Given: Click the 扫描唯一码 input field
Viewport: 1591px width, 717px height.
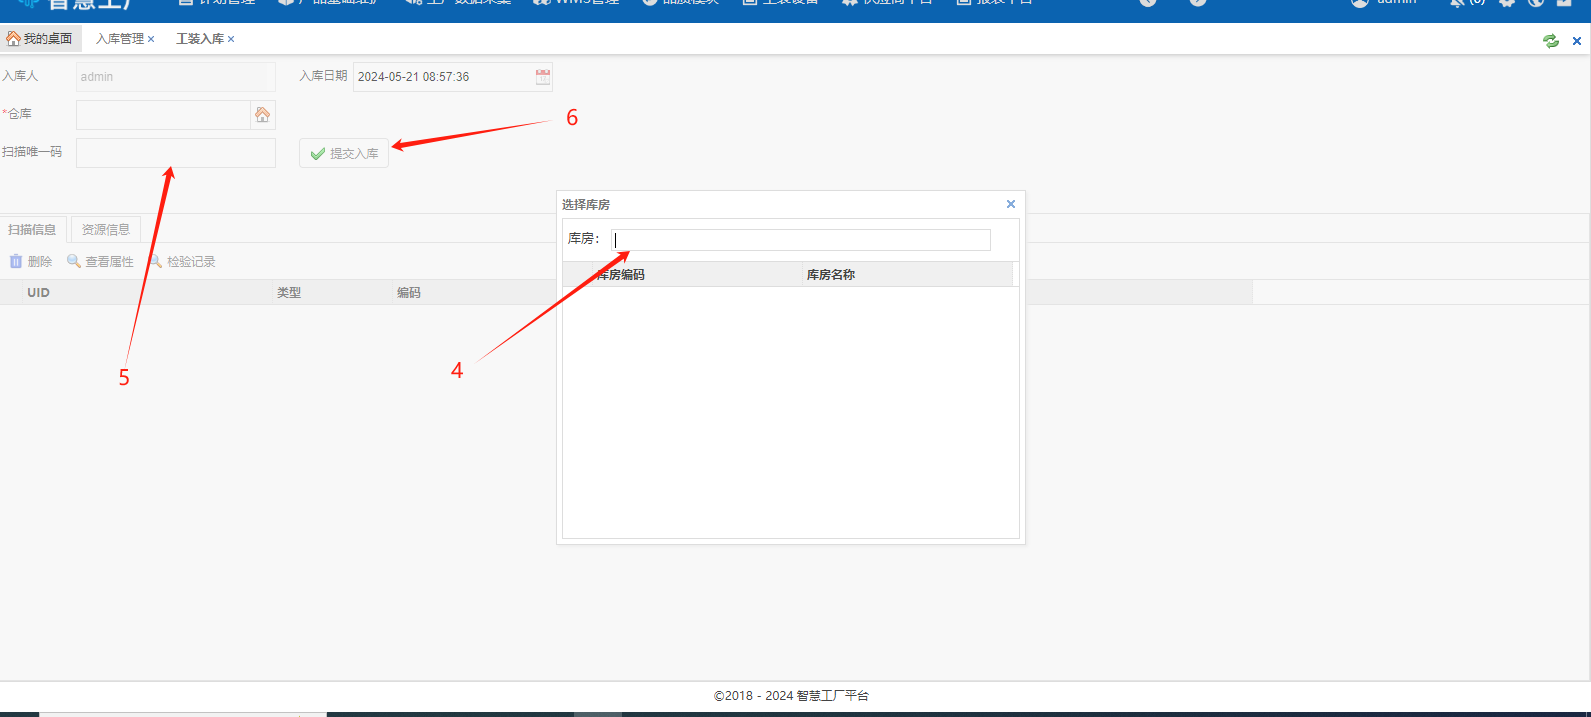Looking at the screenshot, I should tap(175, 153).
